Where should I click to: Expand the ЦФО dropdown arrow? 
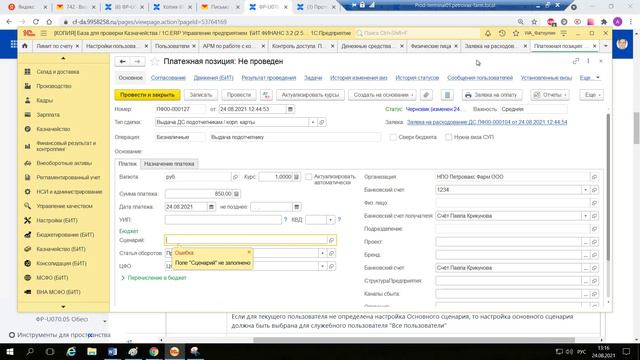coord(322,267)
